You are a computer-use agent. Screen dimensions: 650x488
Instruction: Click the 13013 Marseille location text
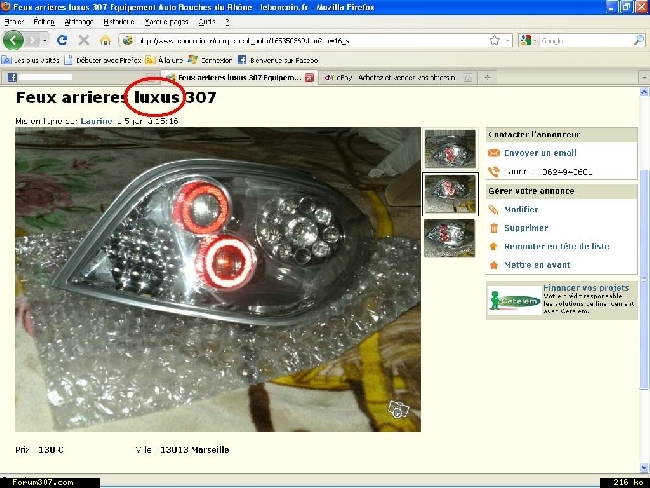194,449
